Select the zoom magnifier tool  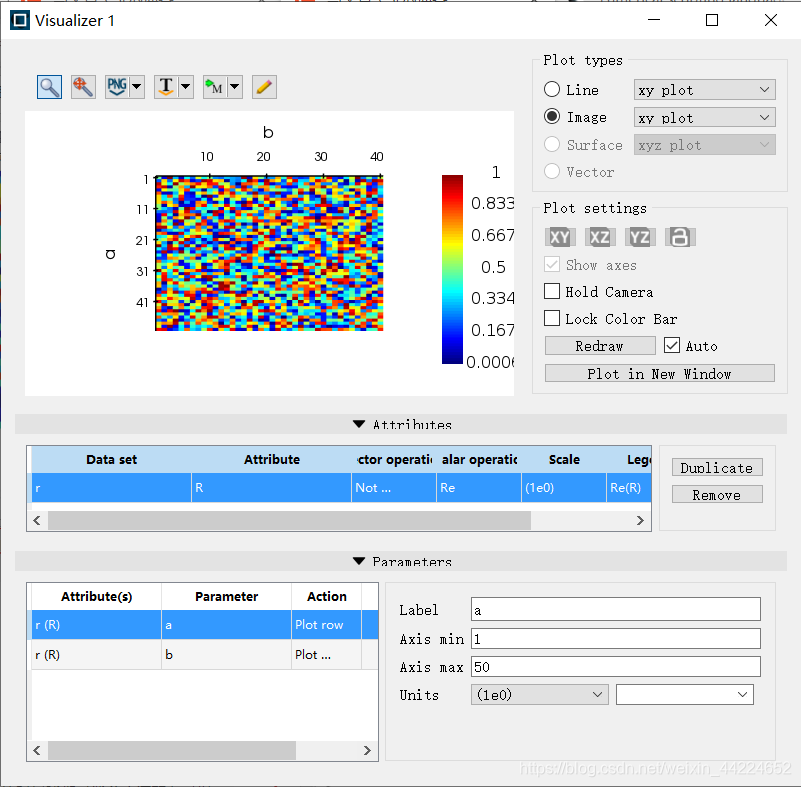point(50,87)
